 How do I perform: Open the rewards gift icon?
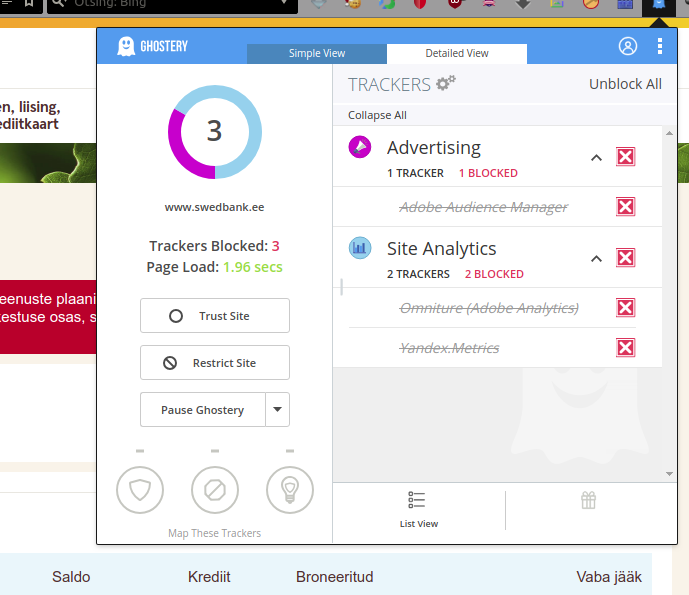click(x=588, y=500)
